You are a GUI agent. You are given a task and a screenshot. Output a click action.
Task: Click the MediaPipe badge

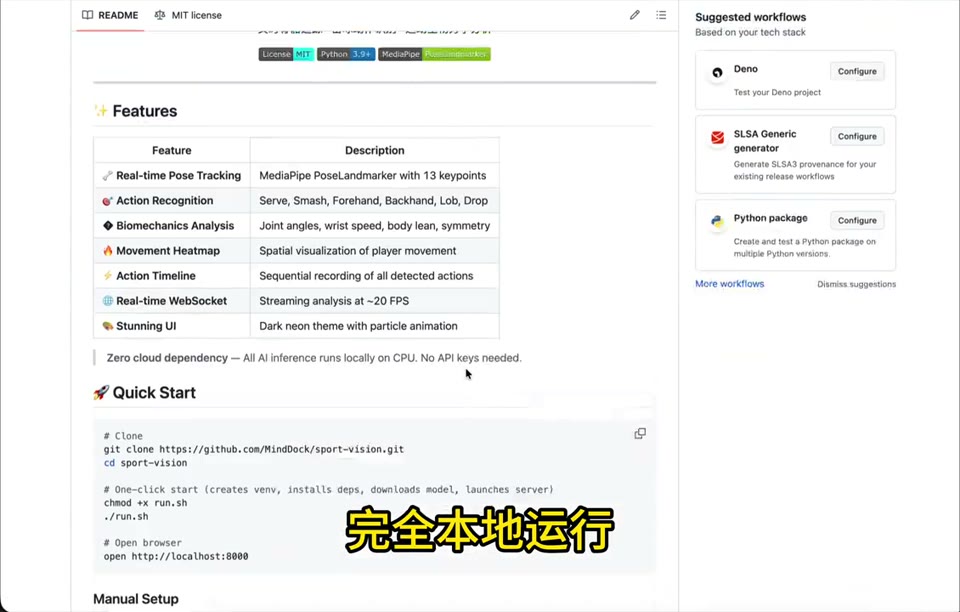tap(434, 54)
